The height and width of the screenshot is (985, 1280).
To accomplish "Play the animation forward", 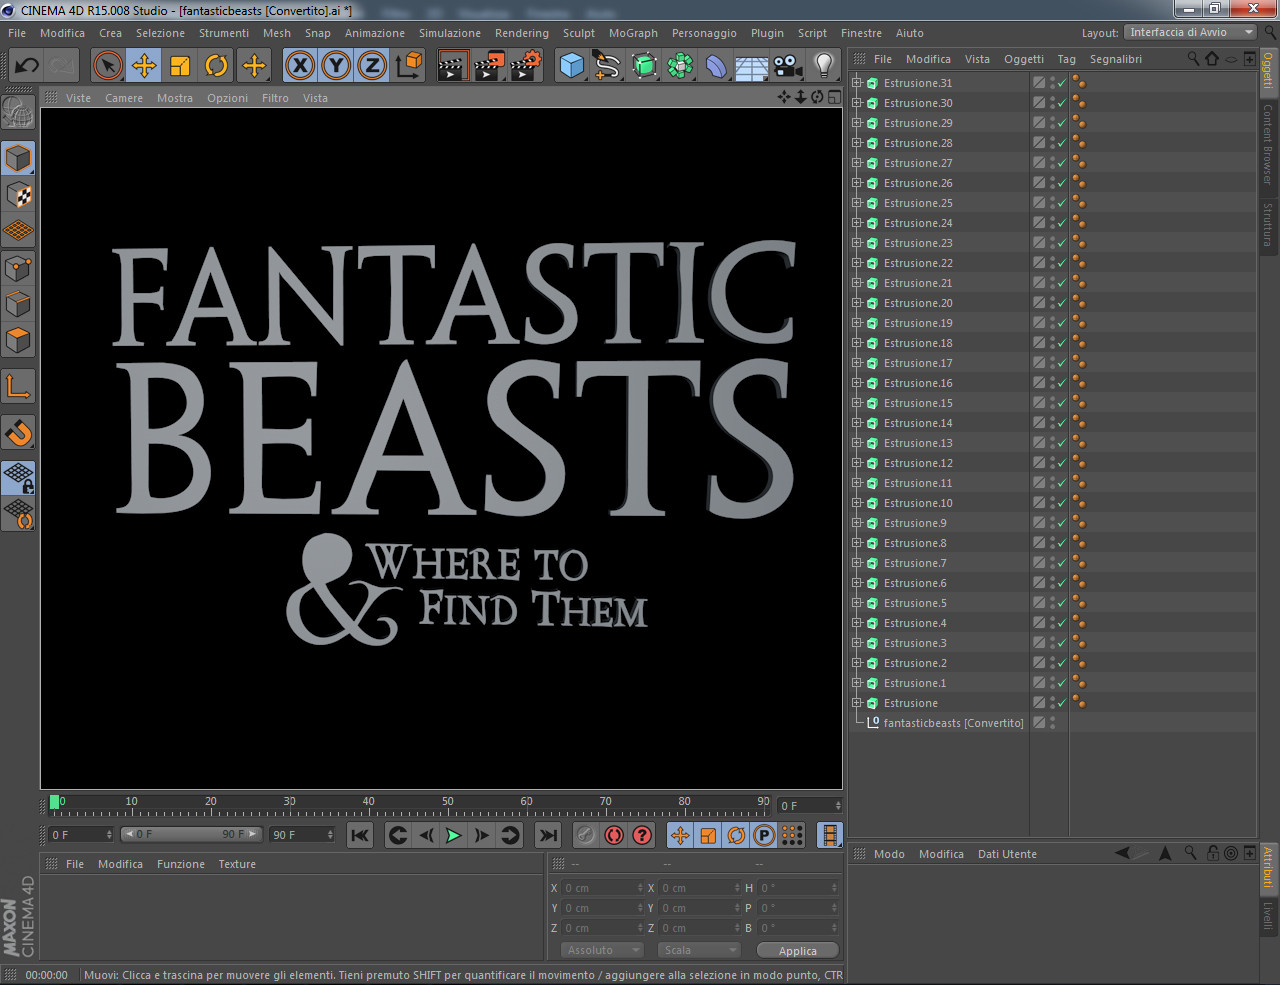I will (x=454, y=835).
